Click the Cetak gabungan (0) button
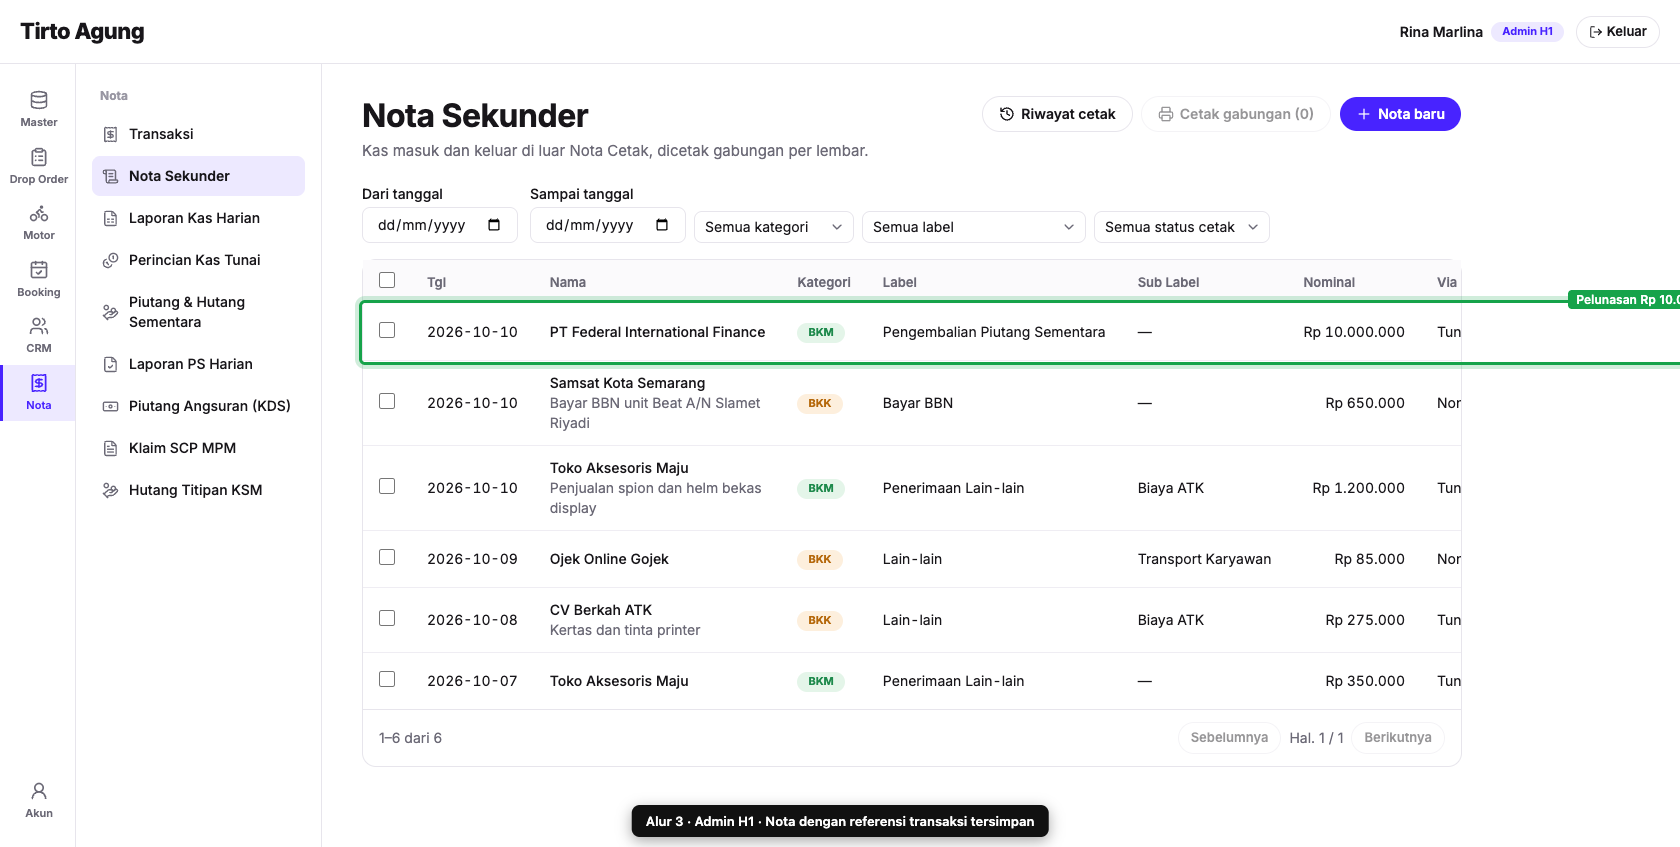 (1236, 114)
